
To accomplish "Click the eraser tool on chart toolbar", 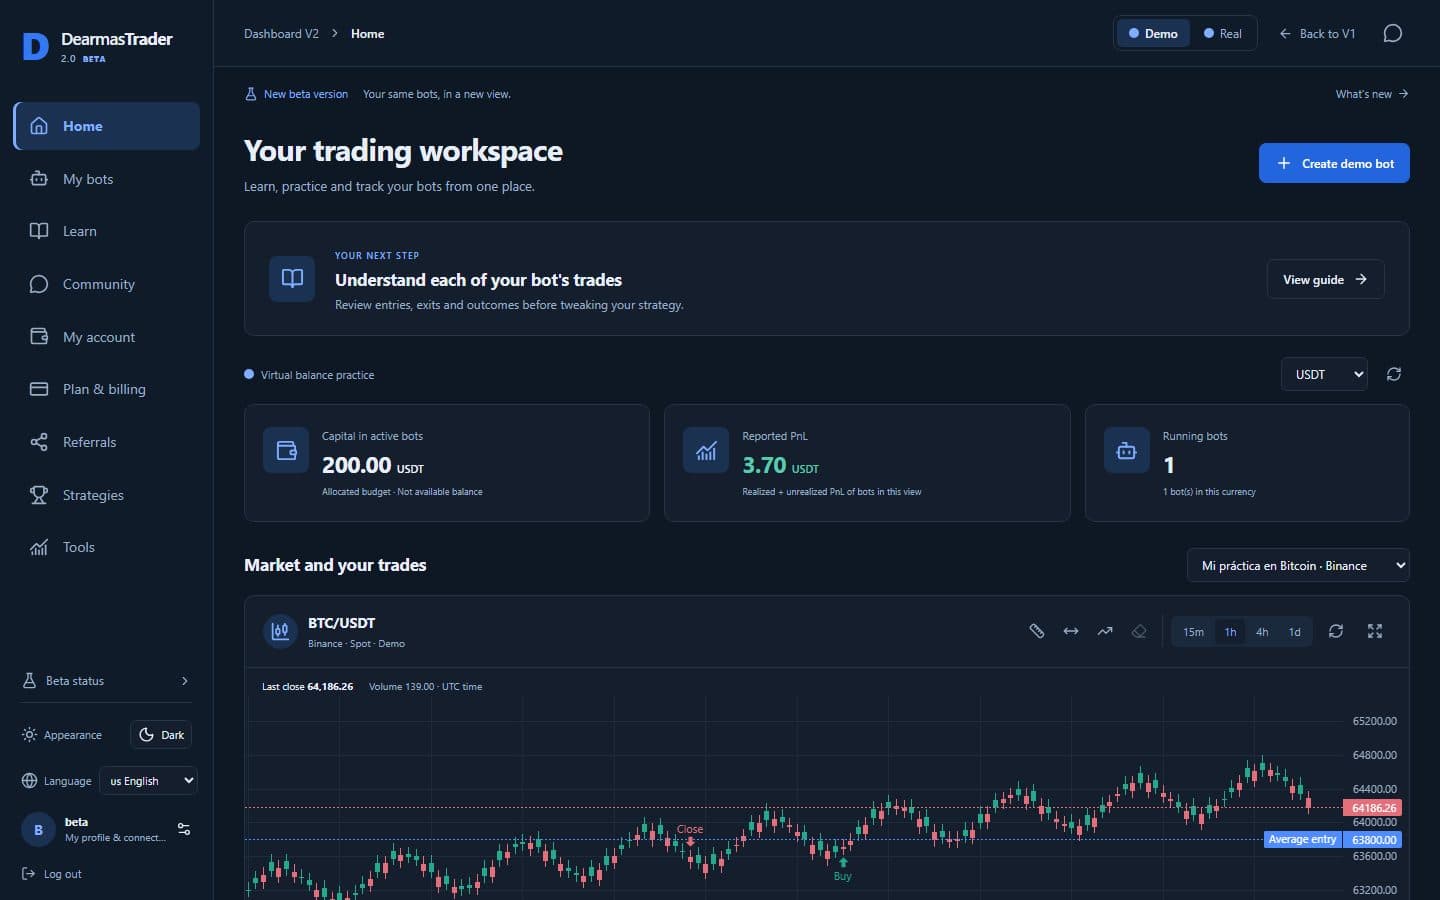I will click(x=1139, y=631).
